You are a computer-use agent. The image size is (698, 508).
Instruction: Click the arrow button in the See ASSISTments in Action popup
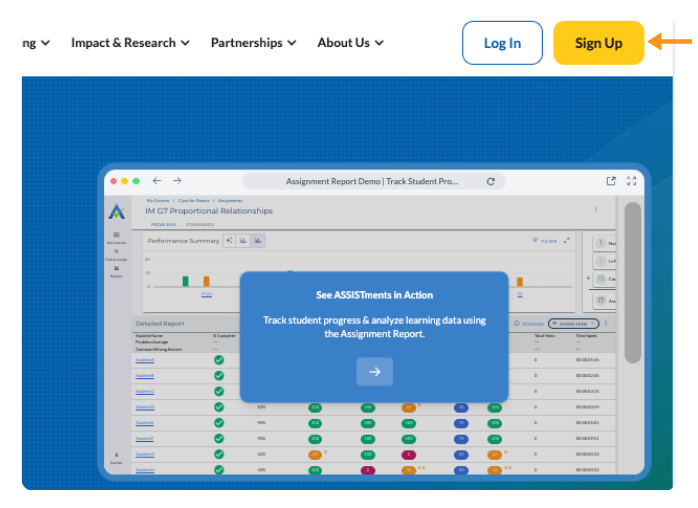tap(374, 371)
